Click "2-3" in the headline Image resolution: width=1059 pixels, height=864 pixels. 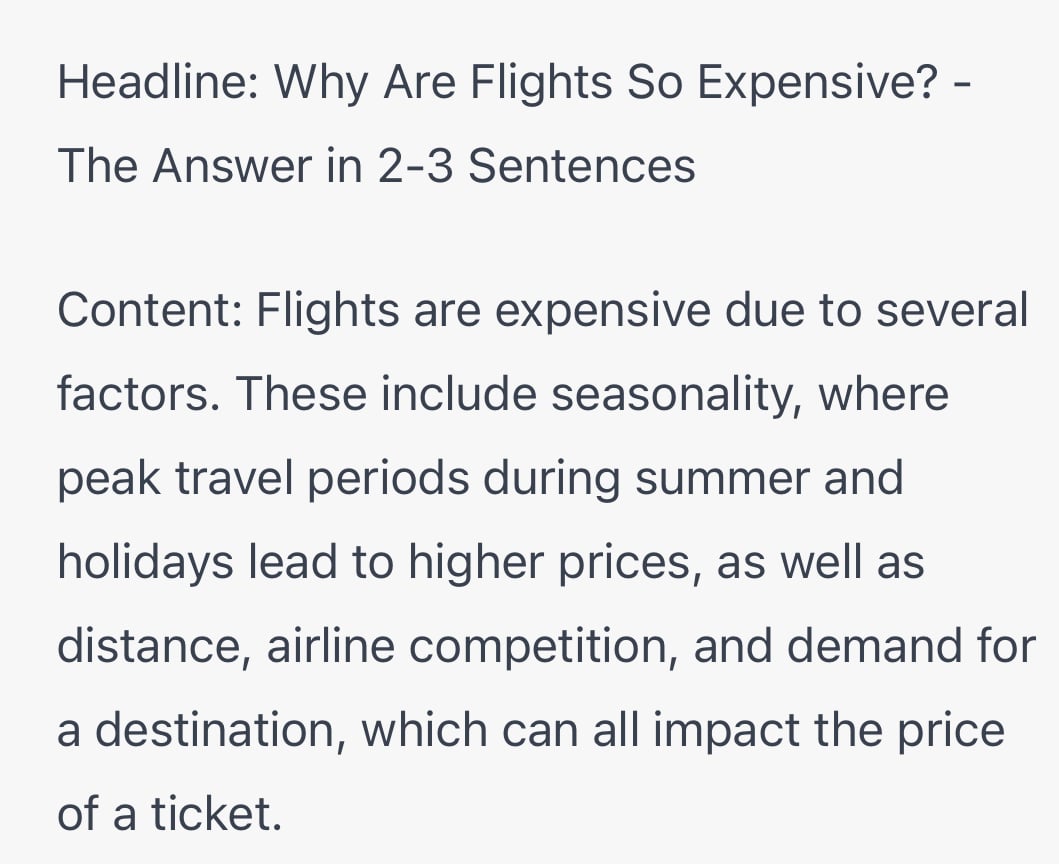coord(414,165)
